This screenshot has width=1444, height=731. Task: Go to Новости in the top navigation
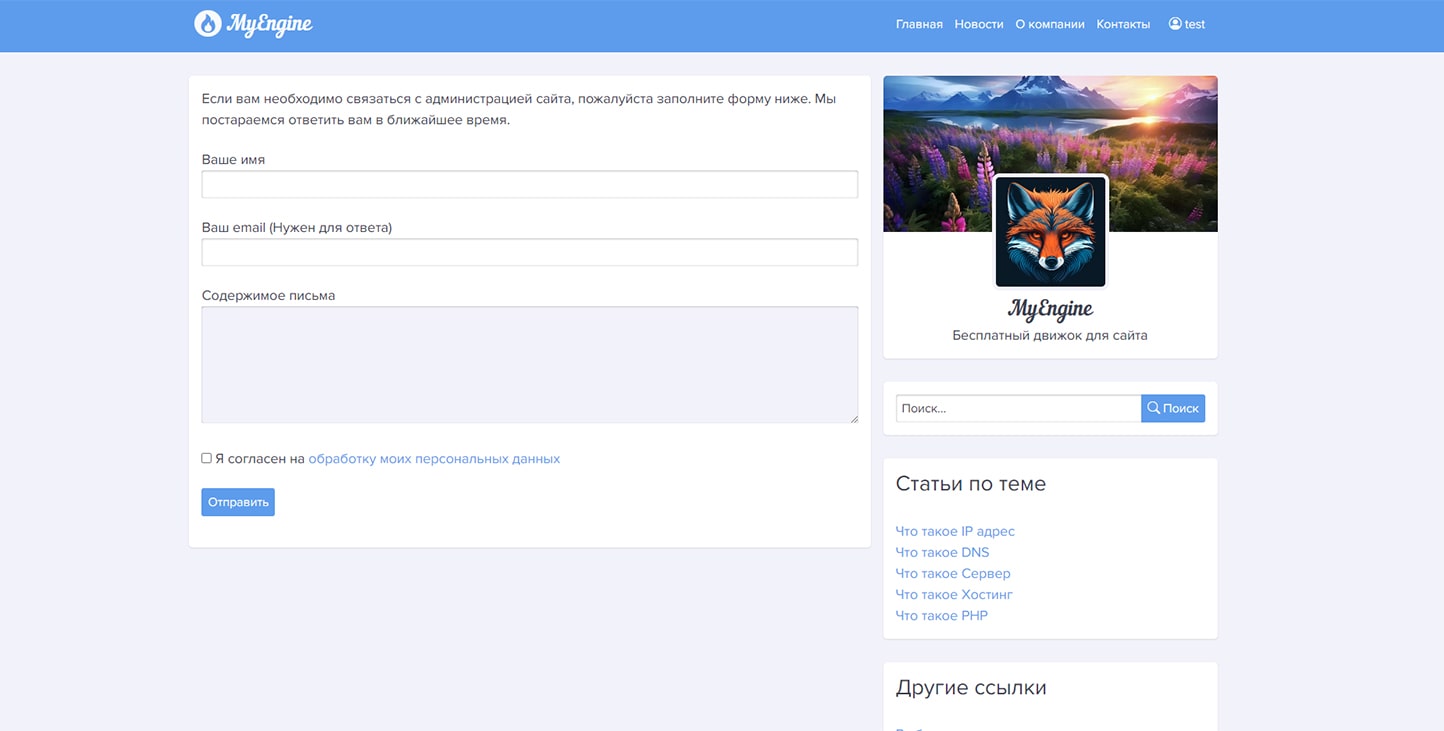(x=979, y=24)
